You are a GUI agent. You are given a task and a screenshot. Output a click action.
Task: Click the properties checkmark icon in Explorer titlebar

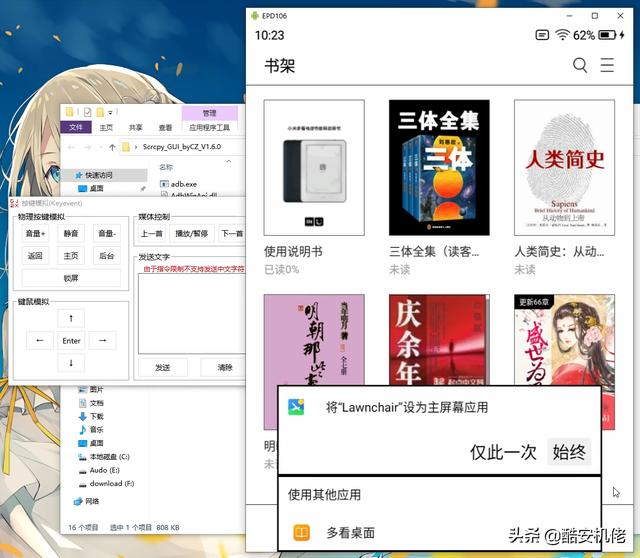tap(87, 112)
